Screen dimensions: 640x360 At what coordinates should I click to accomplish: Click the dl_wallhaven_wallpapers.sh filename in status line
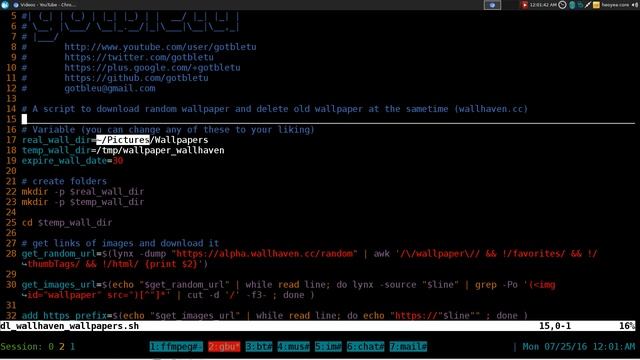69,326
